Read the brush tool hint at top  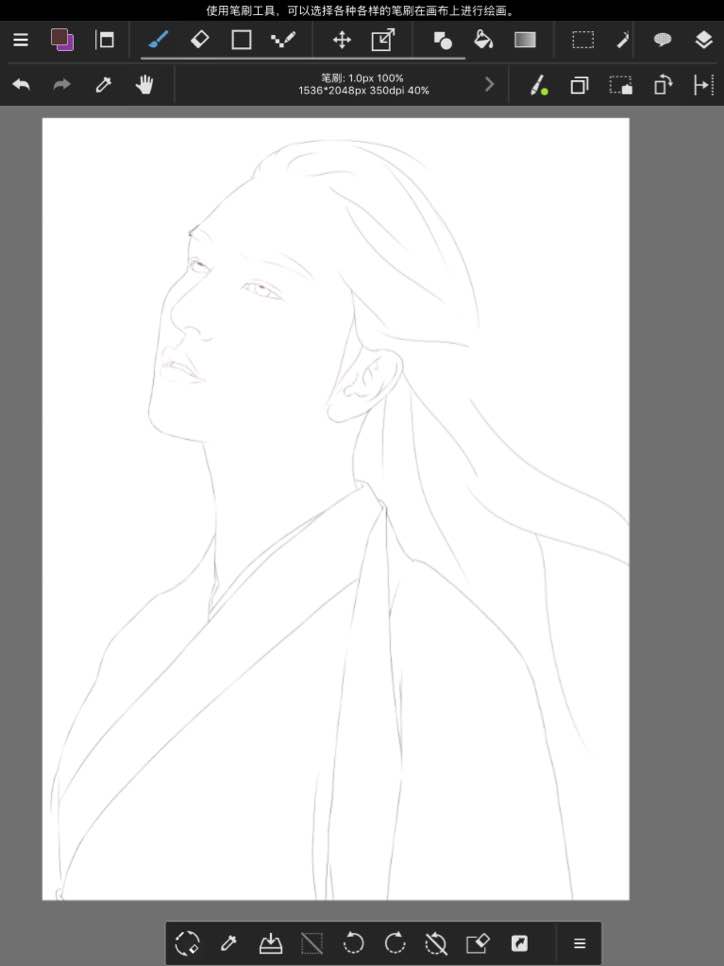click(362, 10)
